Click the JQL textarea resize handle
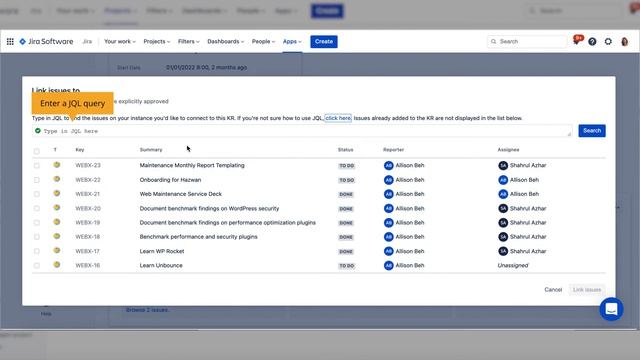 569,134
